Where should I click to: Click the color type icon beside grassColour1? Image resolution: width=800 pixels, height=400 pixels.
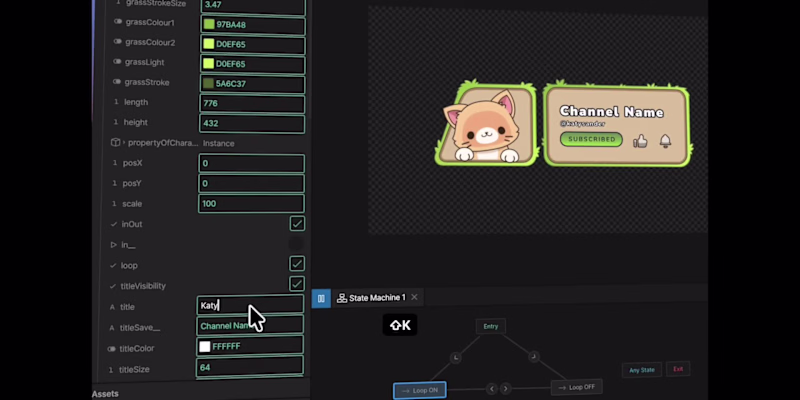tap(118, 22)
